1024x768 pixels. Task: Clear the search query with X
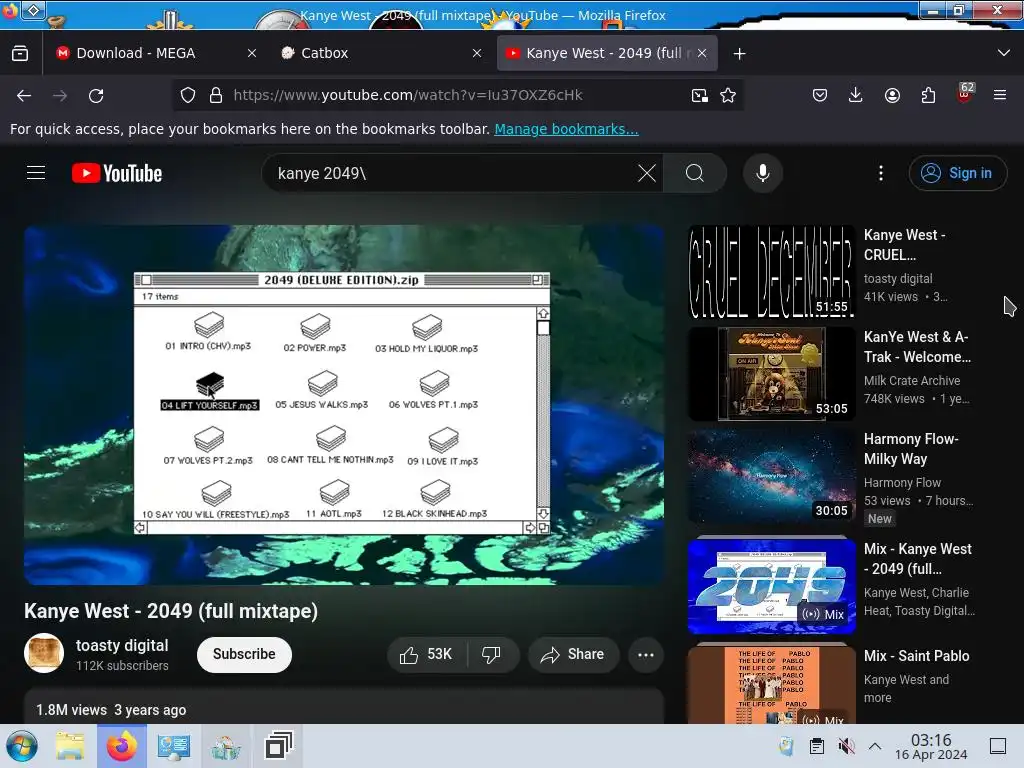click(x=647, y=173)
